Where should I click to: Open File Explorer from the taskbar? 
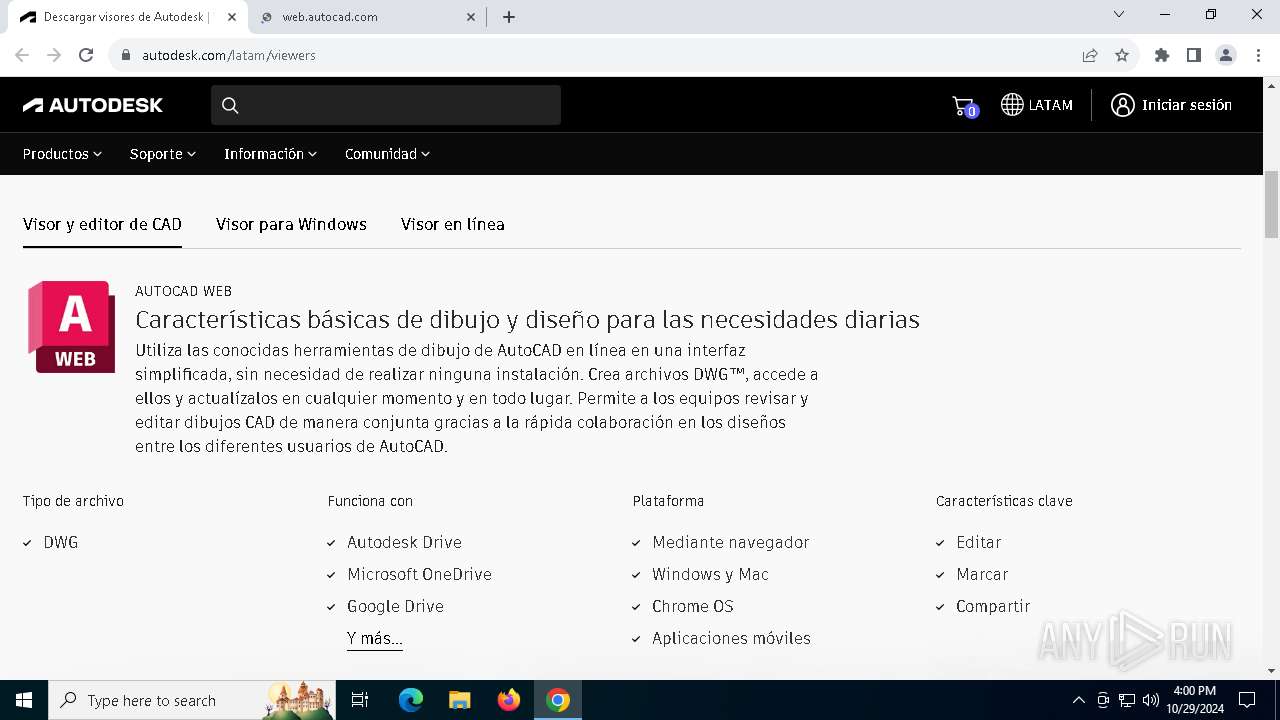(x=459, y=700)
